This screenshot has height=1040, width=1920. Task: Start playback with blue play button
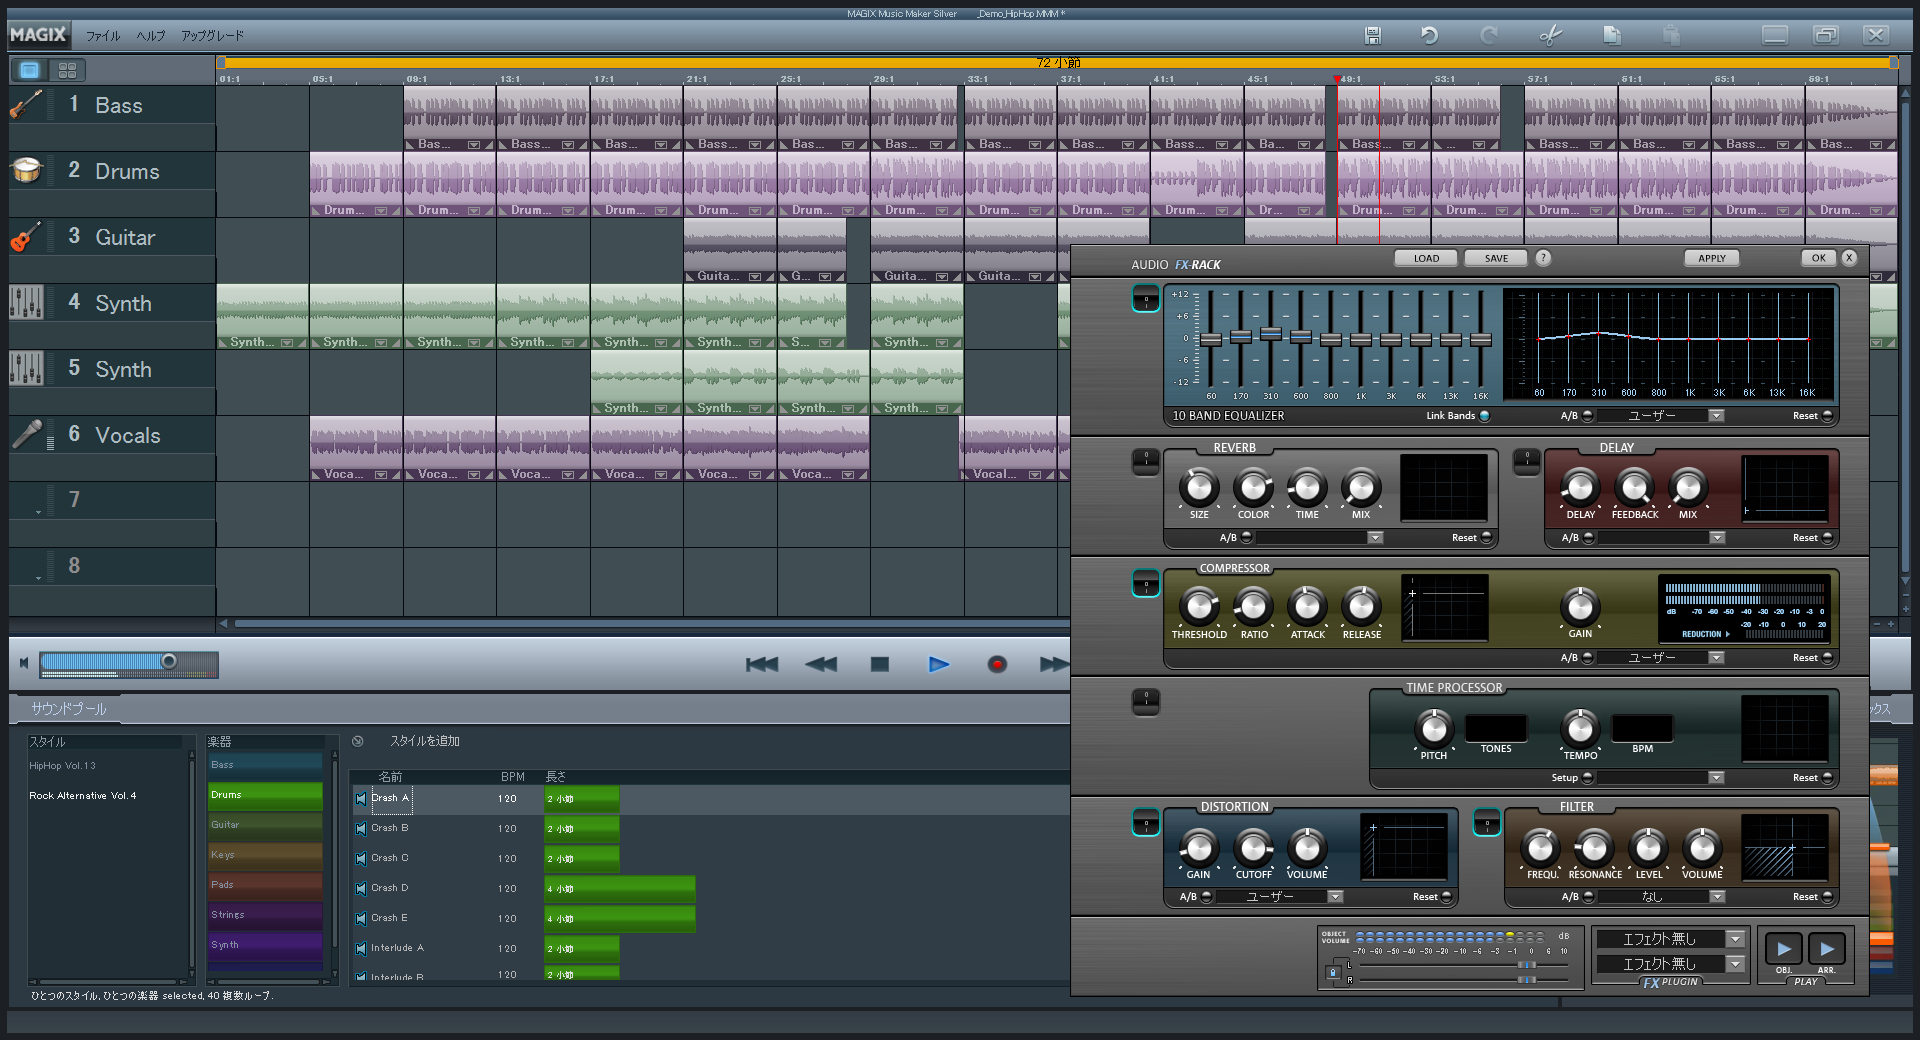pyautogui.click(x=939, y=664)
